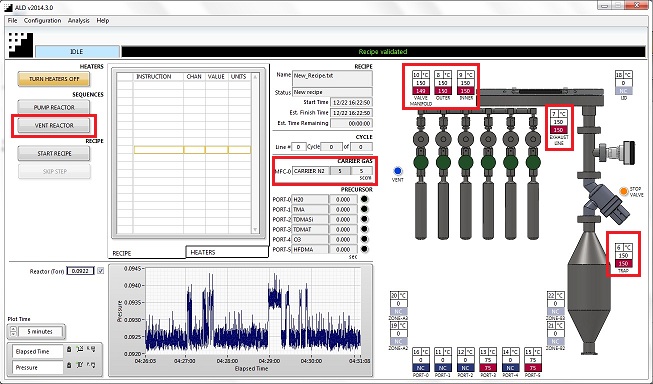Click the PORT-5 heater red 75 readout

pyautogui.click(x=533, y=368)
